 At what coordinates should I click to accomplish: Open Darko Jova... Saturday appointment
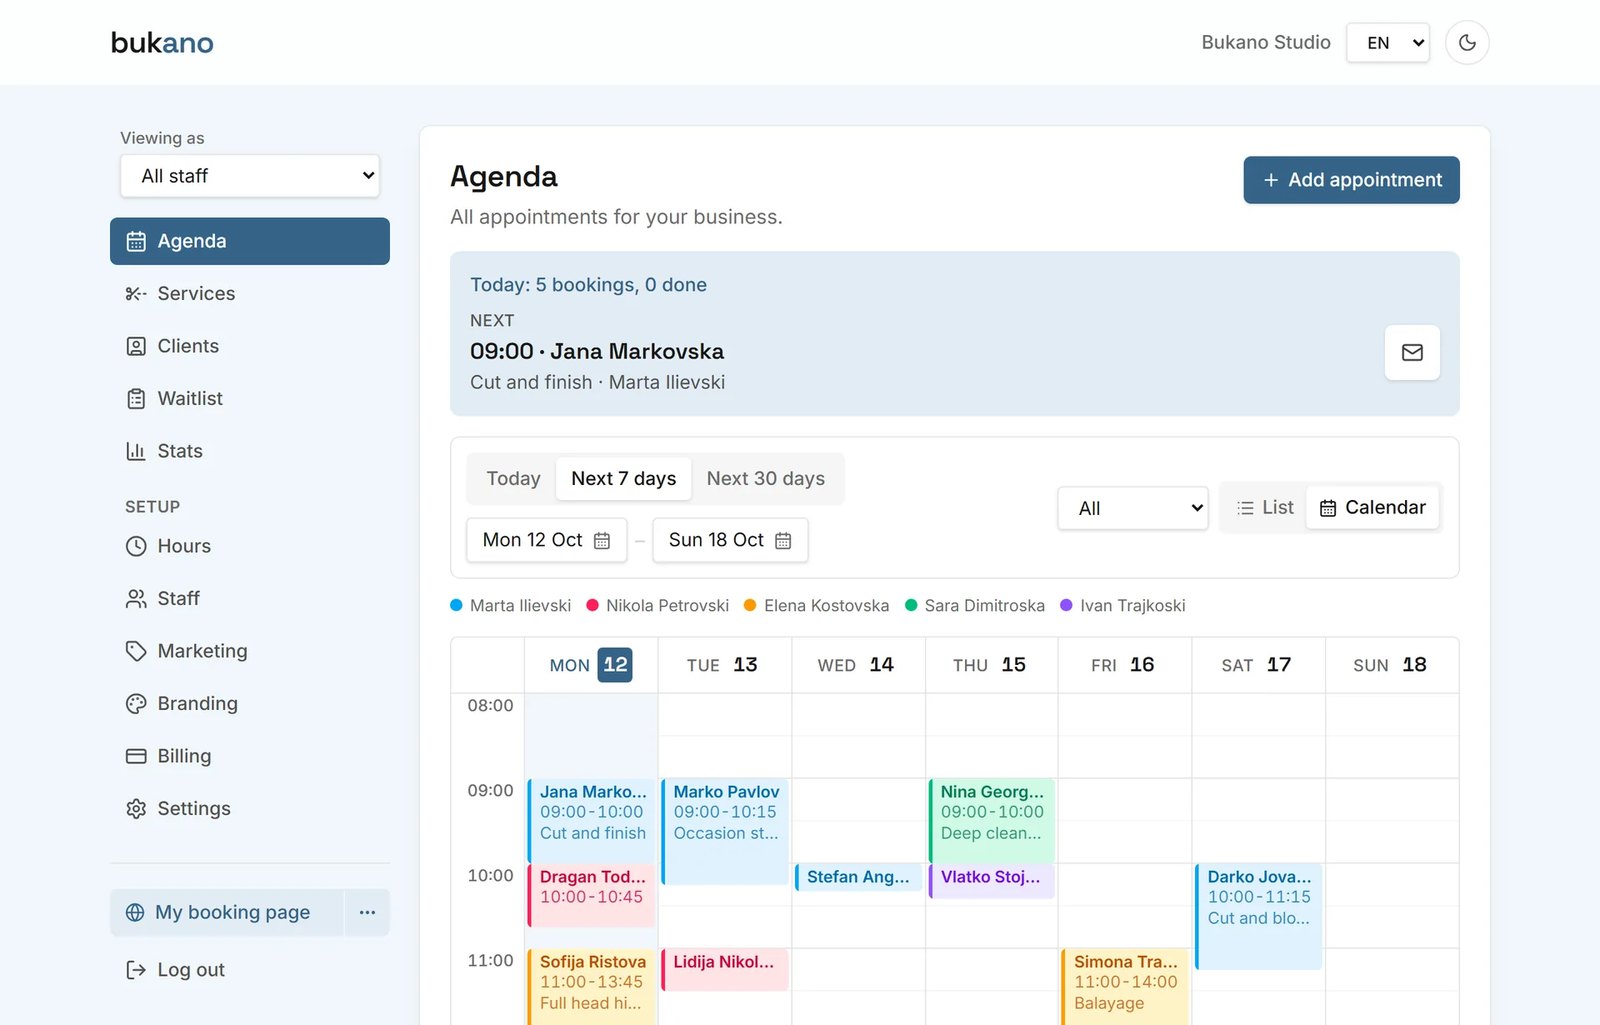[x=1258, y=917]
